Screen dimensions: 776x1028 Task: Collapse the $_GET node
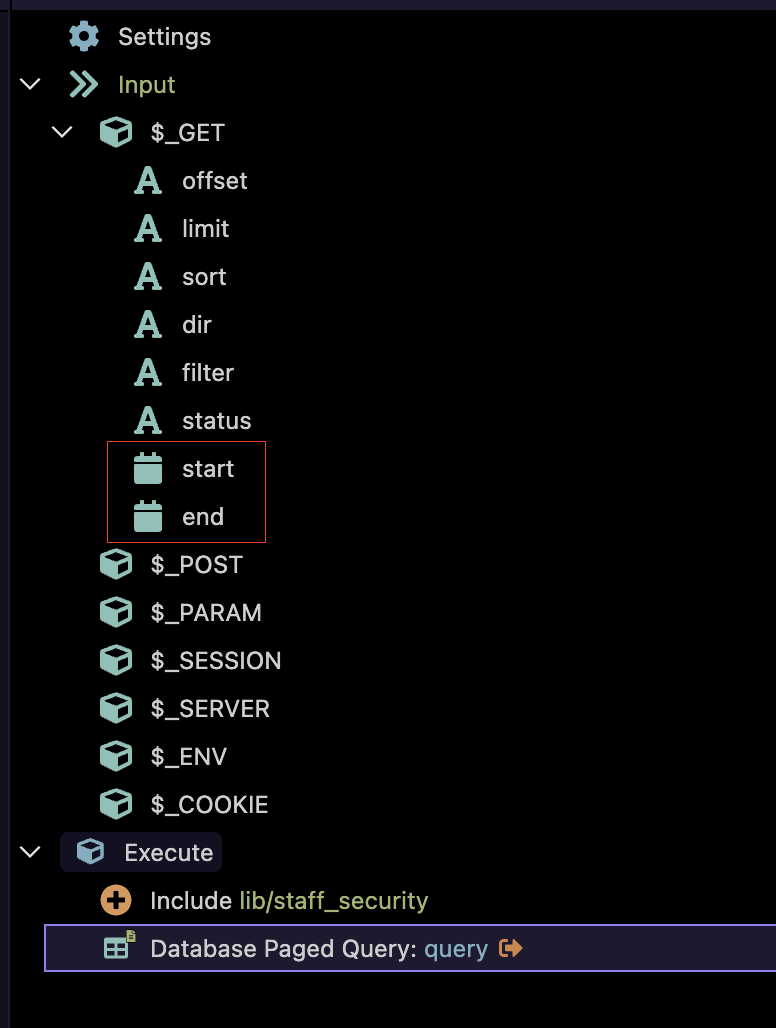click(63, 133)
